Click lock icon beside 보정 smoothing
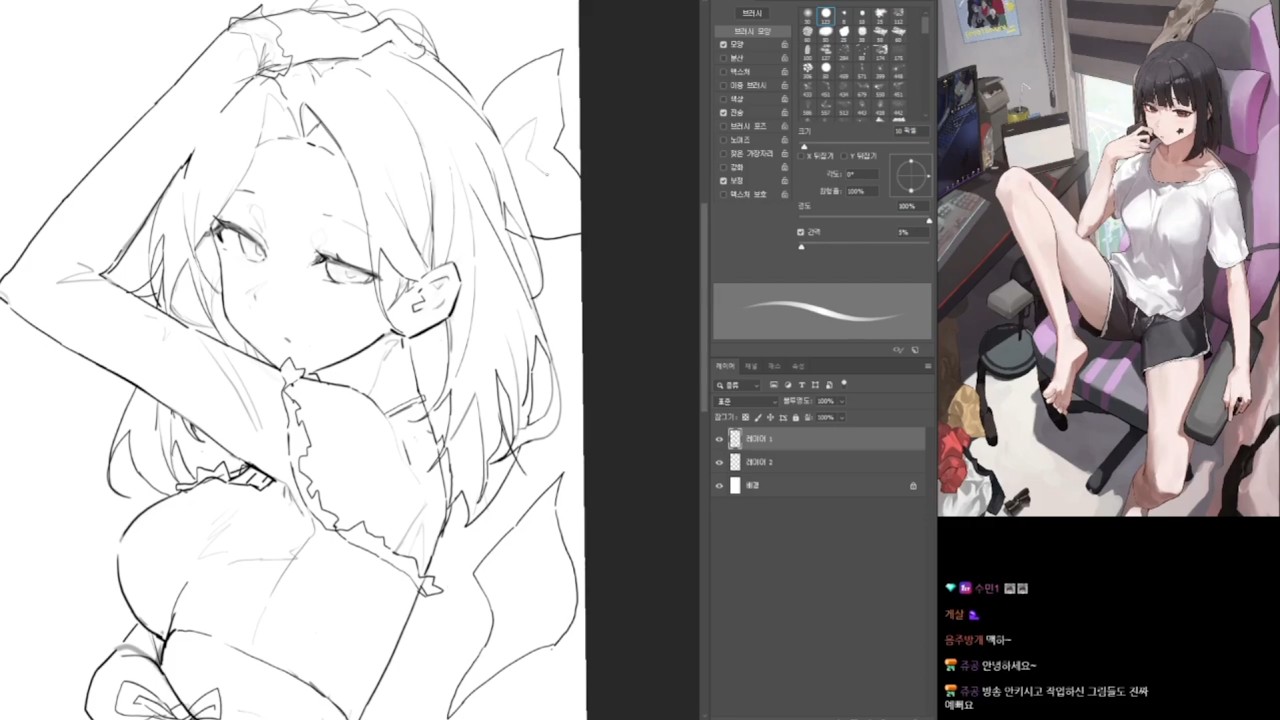Viewport: 1280px width, 720px height. 784,181
